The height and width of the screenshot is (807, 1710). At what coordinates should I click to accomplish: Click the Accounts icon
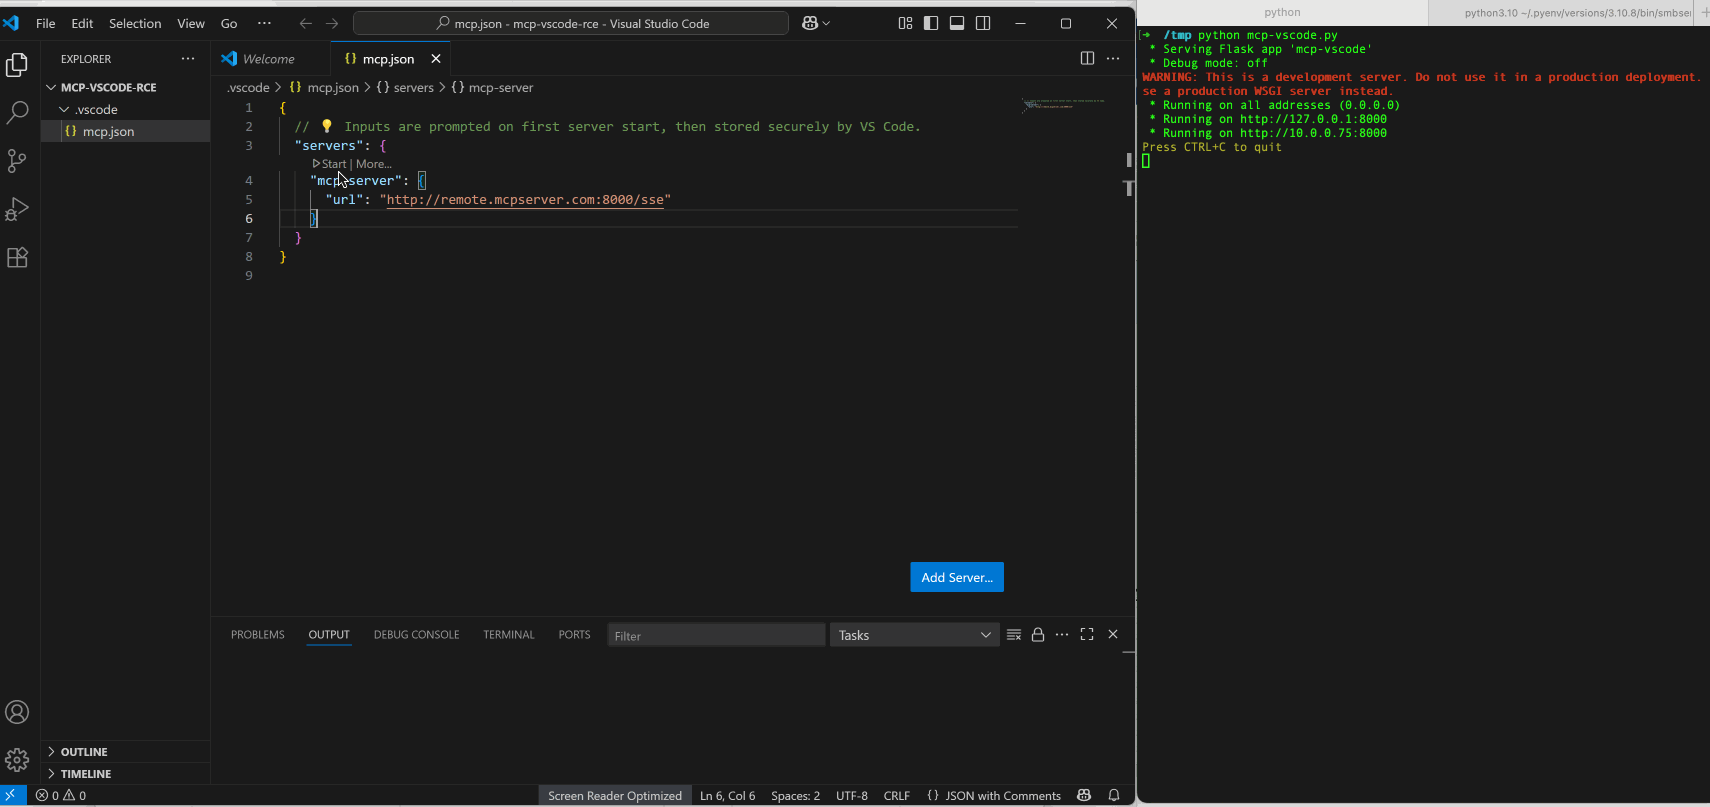tap(17, 712)
